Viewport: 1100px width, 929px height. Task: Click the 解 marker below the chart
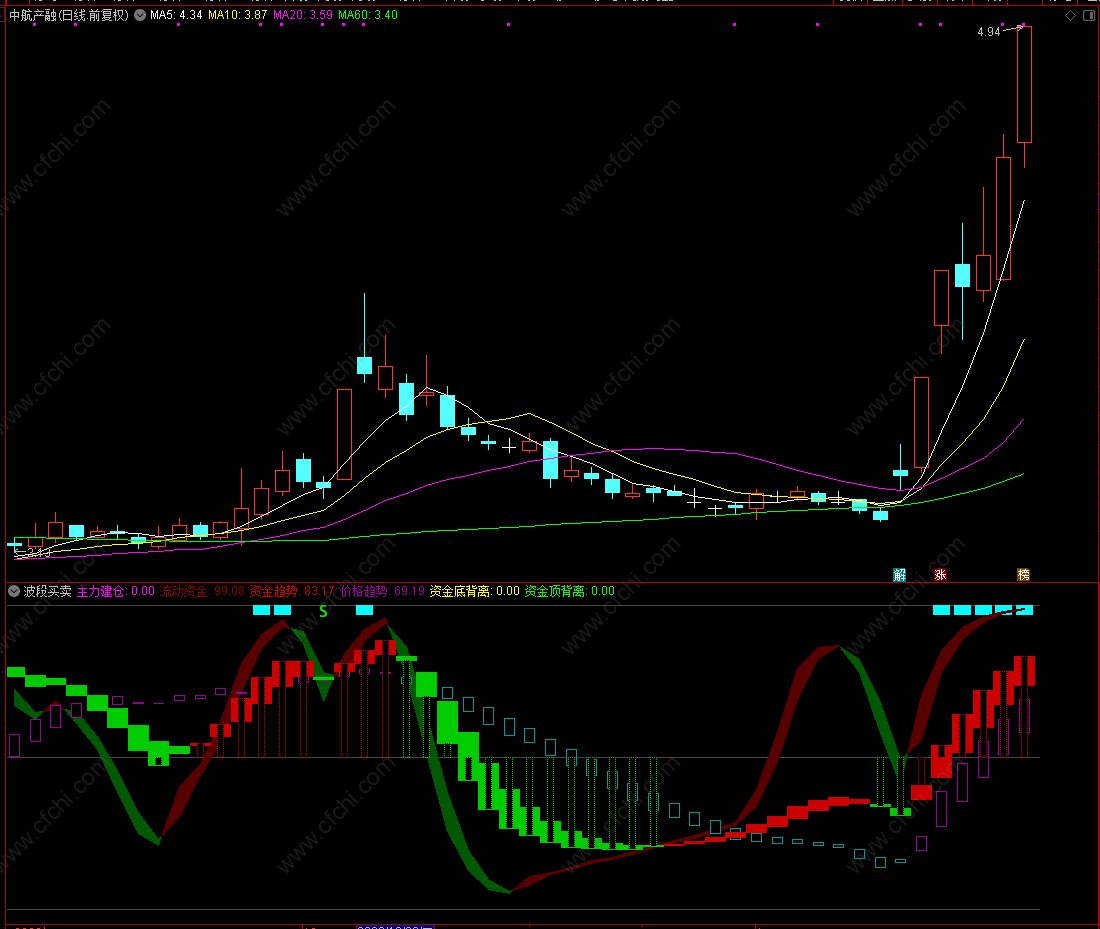pyautogui.click(x=899, y=575)
